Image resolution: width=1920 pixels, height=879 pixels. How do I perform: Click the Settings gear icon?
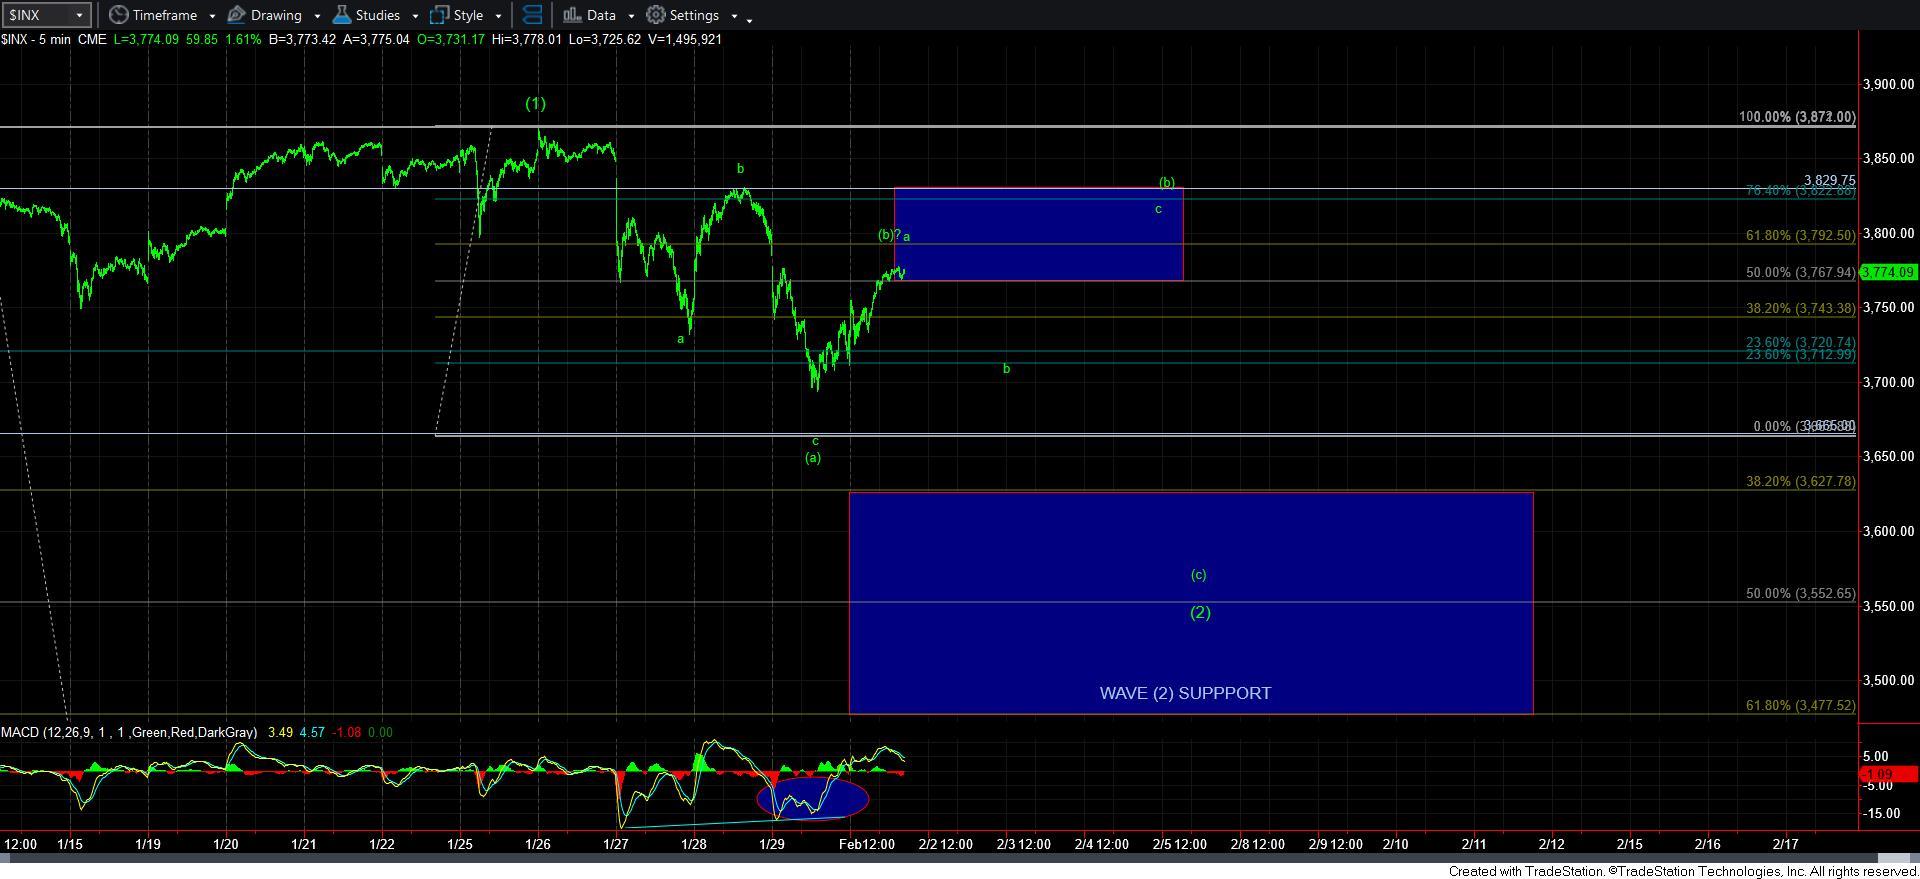pyautogui.click(x=656, y=15)
